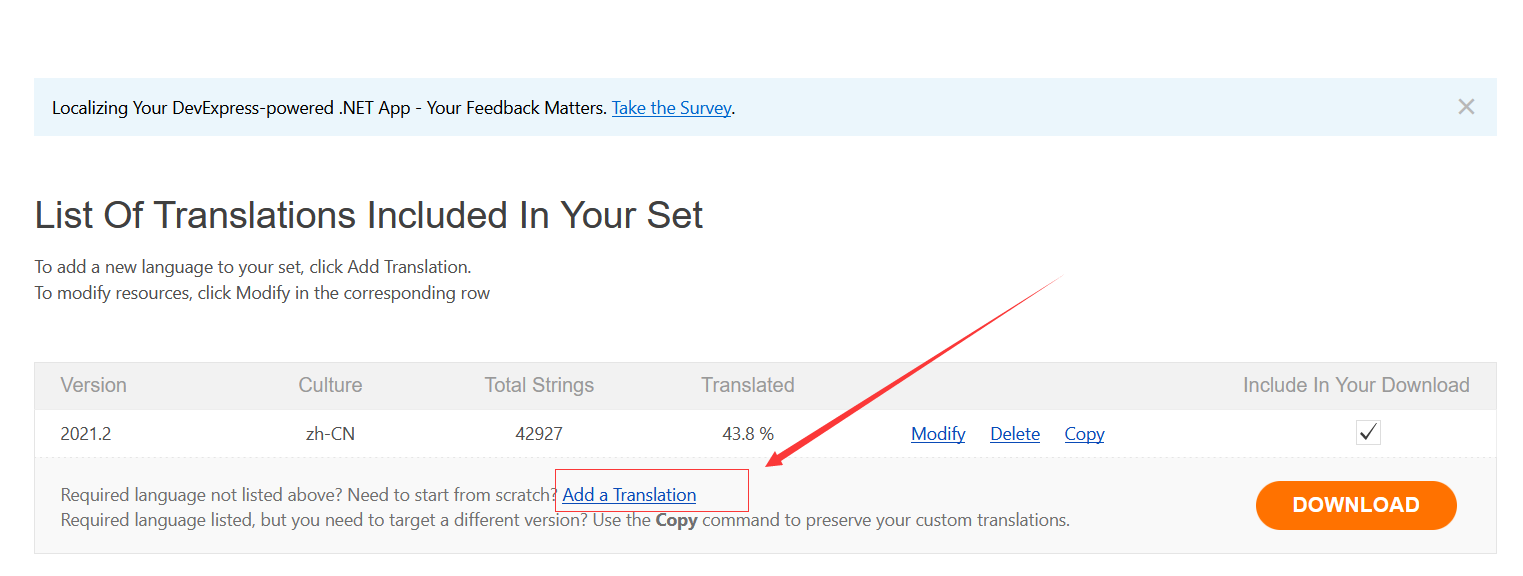
Task: Uncheck Include In Your Download for zh-CN
Action: click(1368, 433)
